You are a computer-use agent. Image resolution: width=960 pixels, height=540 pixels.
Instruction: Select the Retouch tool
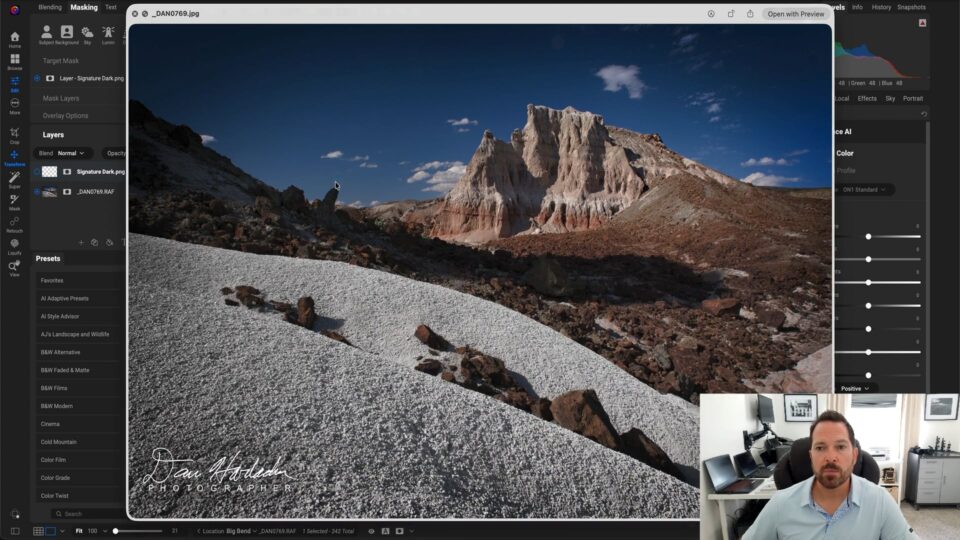(x=15, y=224)
